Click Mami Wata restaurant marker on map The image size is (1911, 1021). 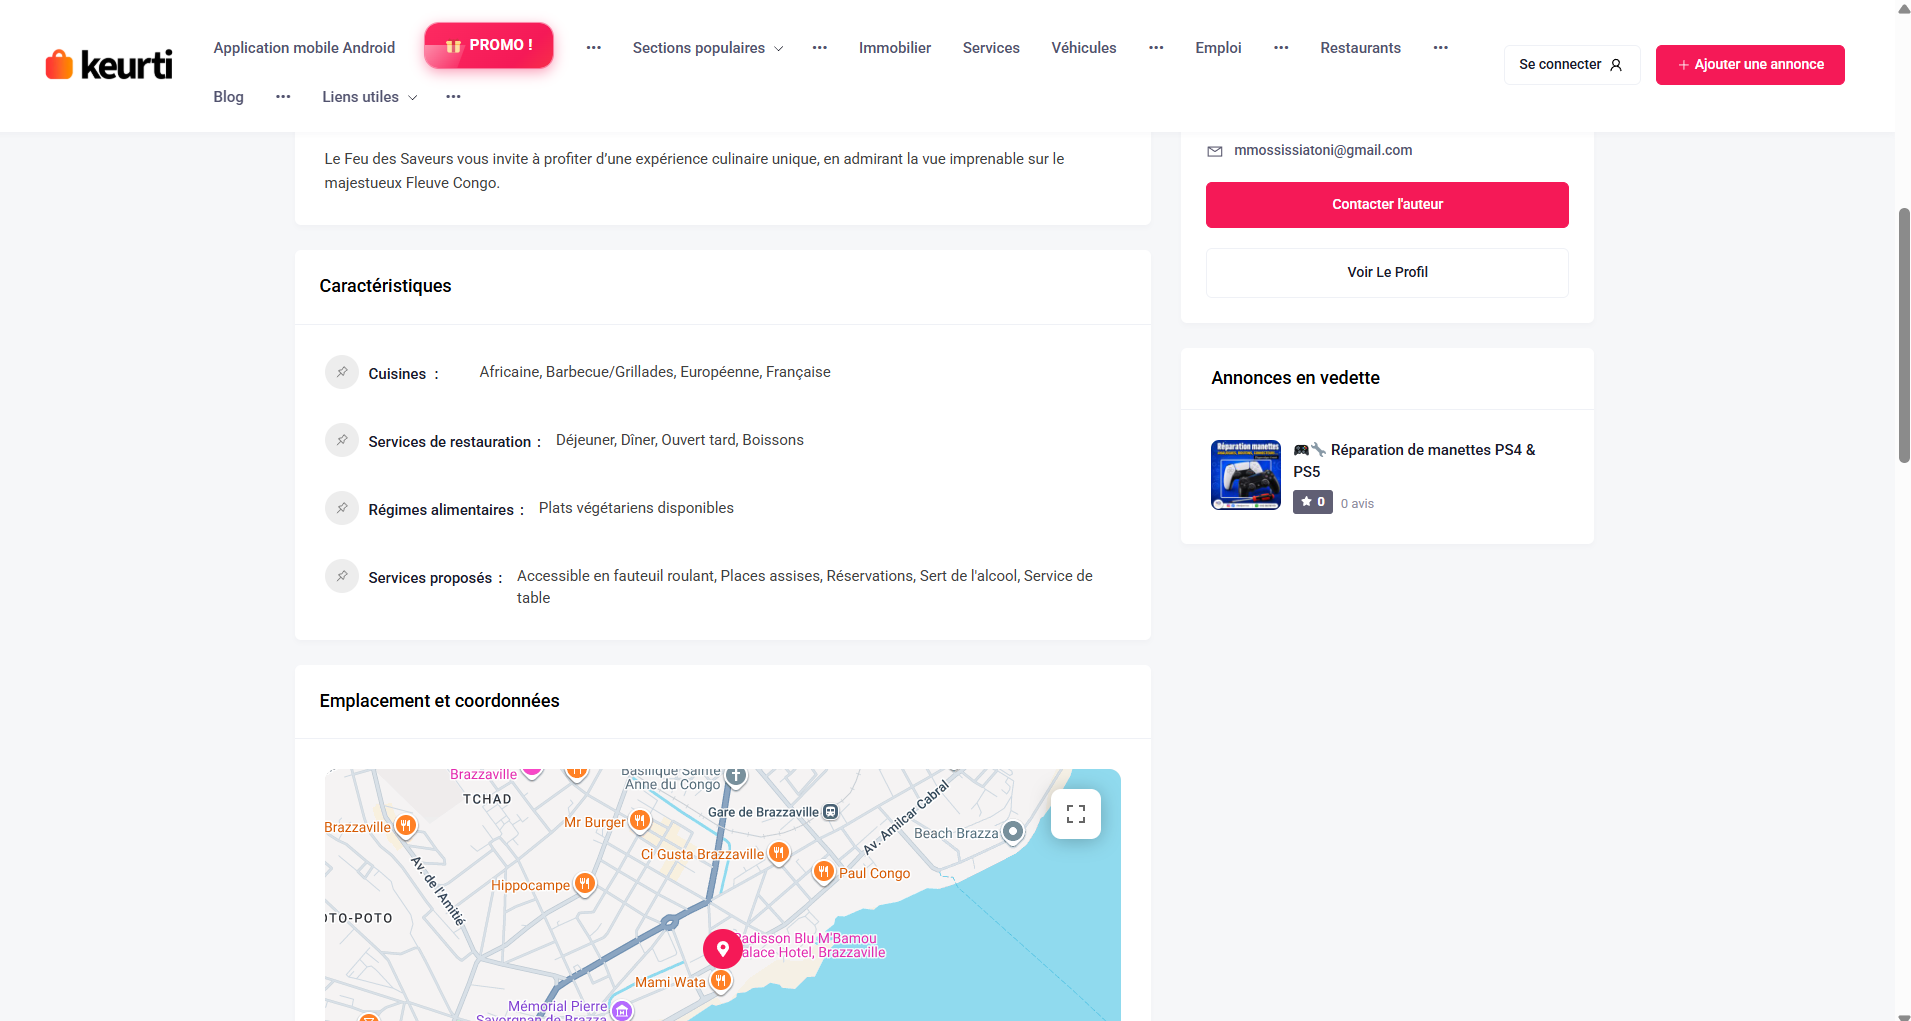(x=720, y=982)
